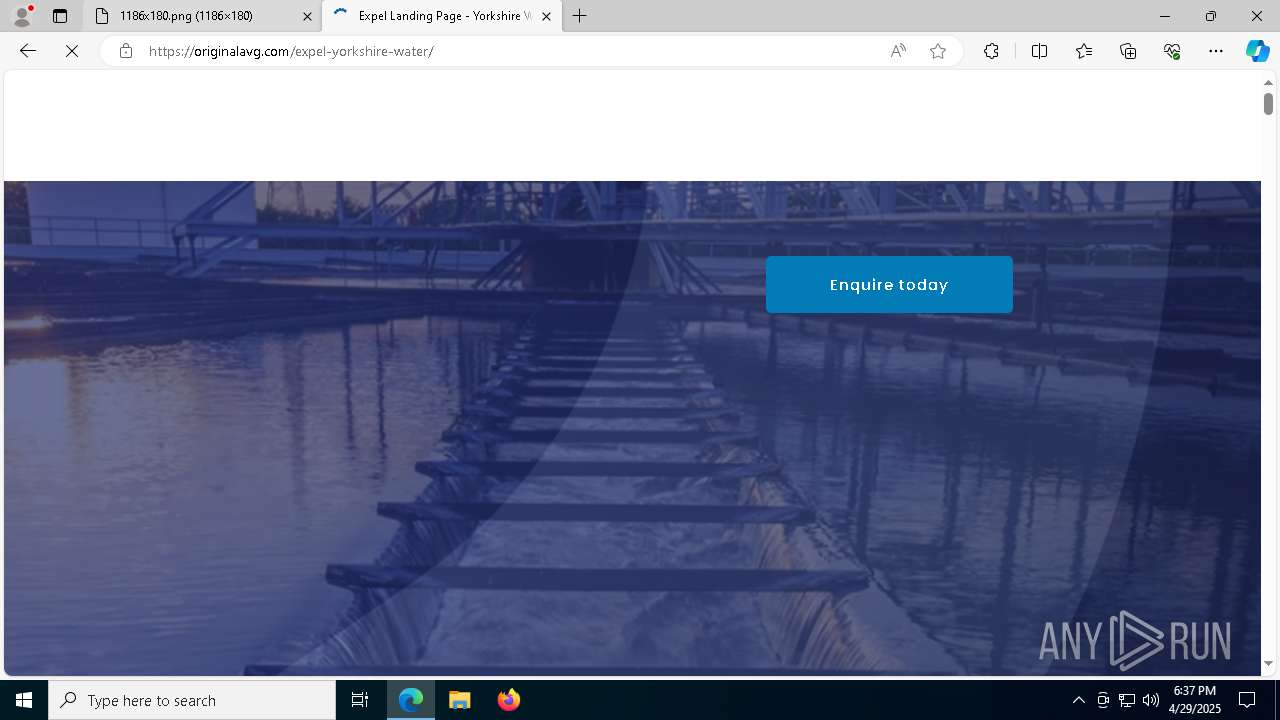Open the Windows Start menu

click(x=24, y=700)
